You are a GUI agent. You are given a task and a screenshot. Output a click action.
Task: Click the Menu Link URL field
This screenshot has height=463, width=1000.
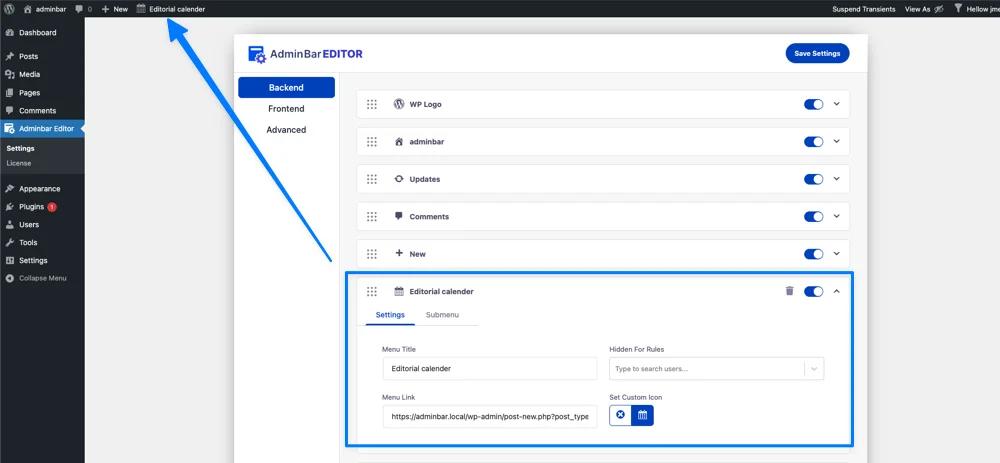click(490, 416)
